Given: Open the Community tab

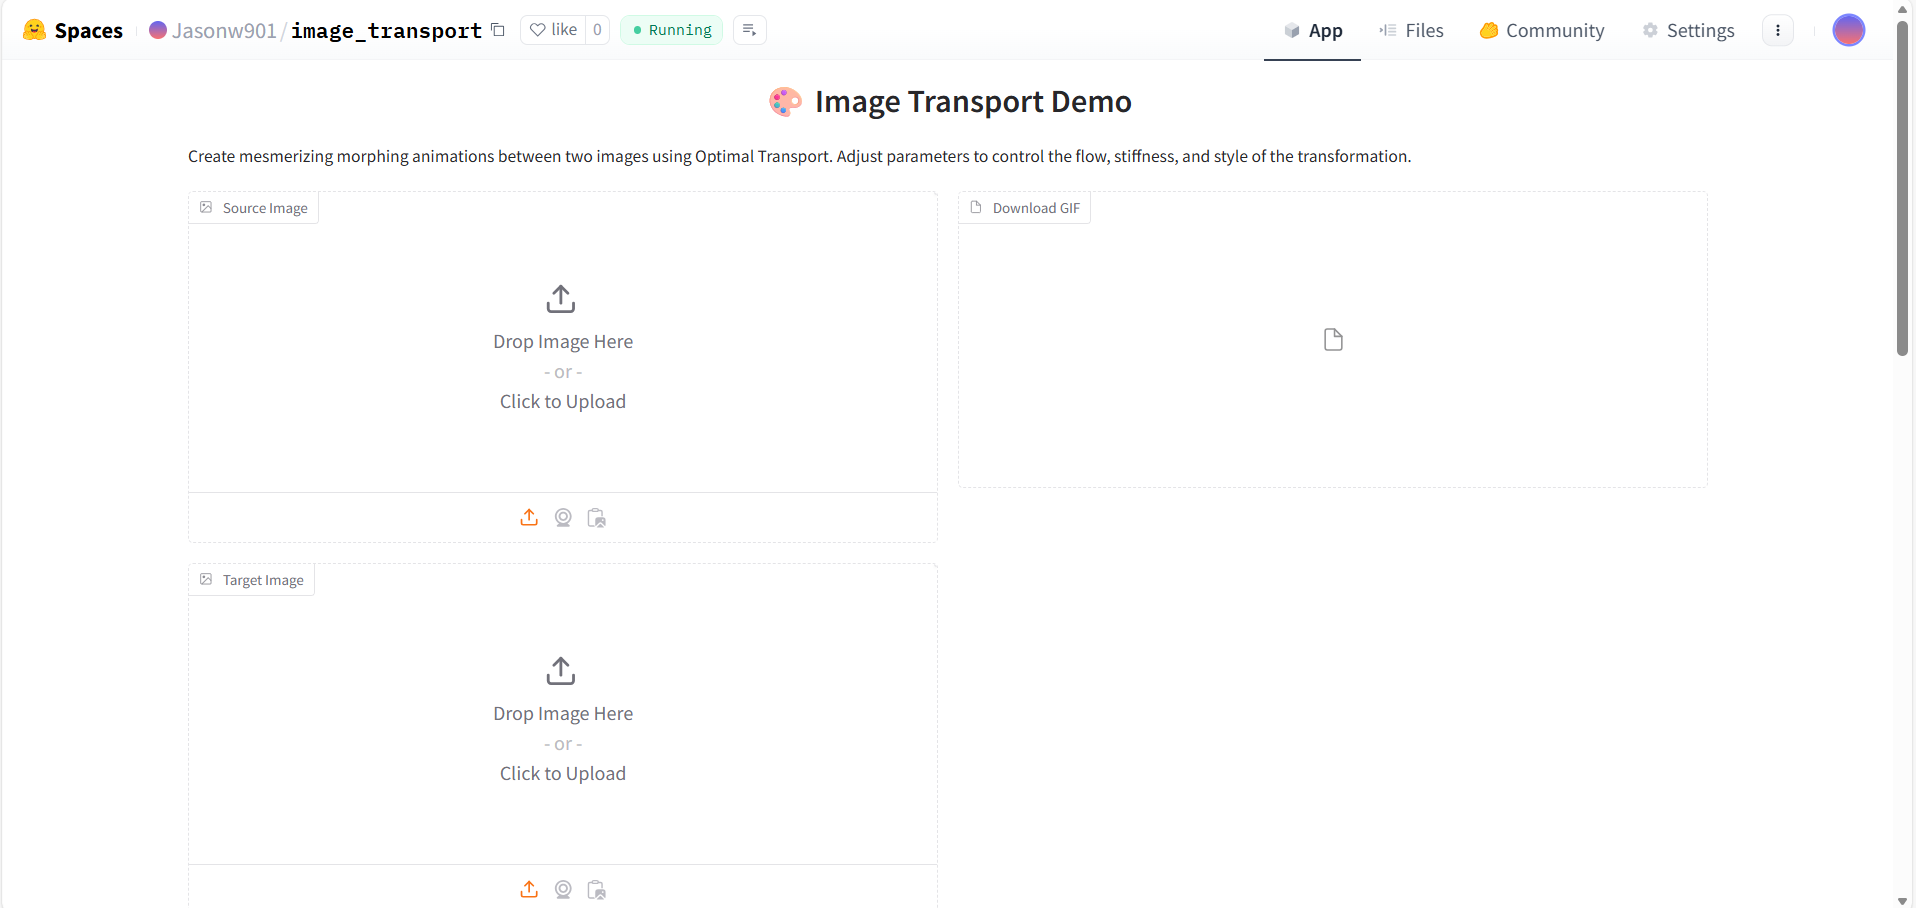Looking at the screenshot, I should tap(1541, 30).
